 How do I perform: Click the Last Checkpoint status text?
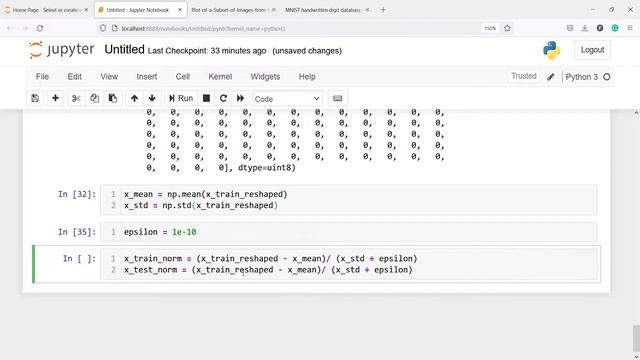tap(207, 51)
